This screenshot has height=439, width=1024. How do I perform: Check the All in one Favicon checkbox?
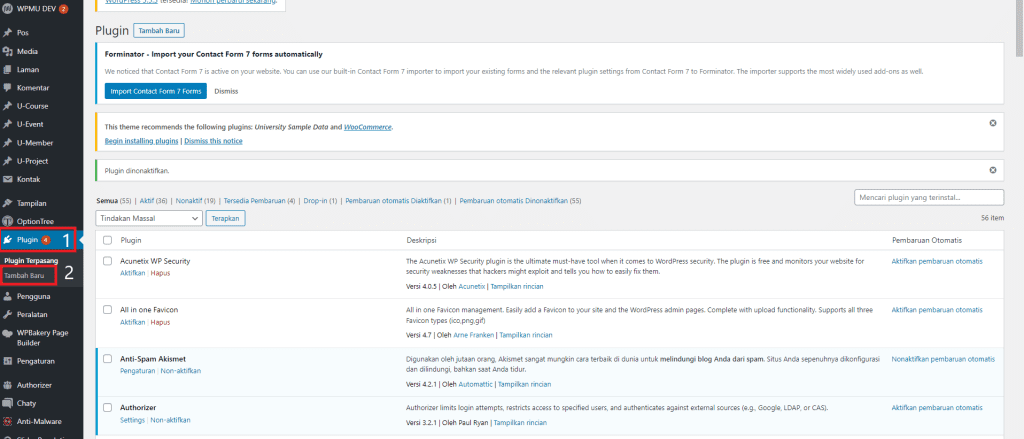point(108,310)
